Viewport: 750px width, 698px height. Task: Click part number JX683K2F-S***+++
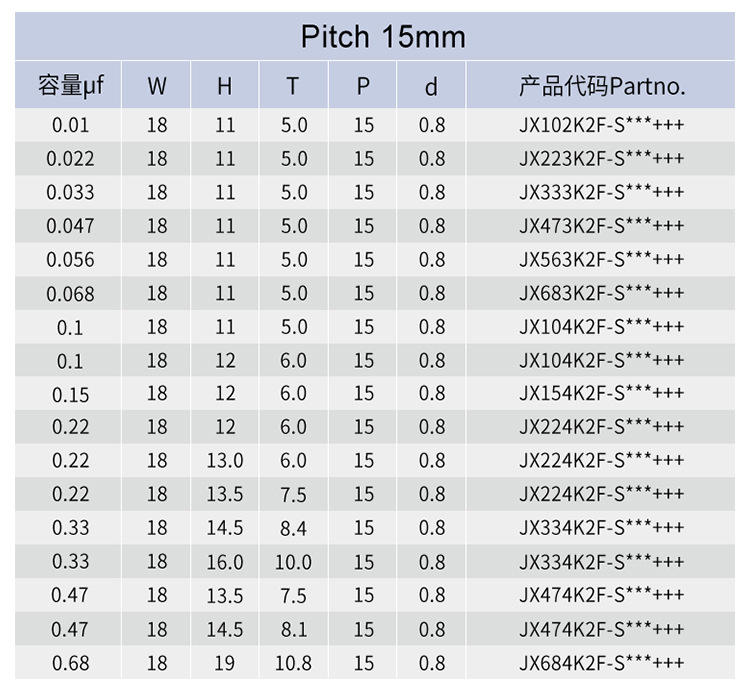point(602,293)
